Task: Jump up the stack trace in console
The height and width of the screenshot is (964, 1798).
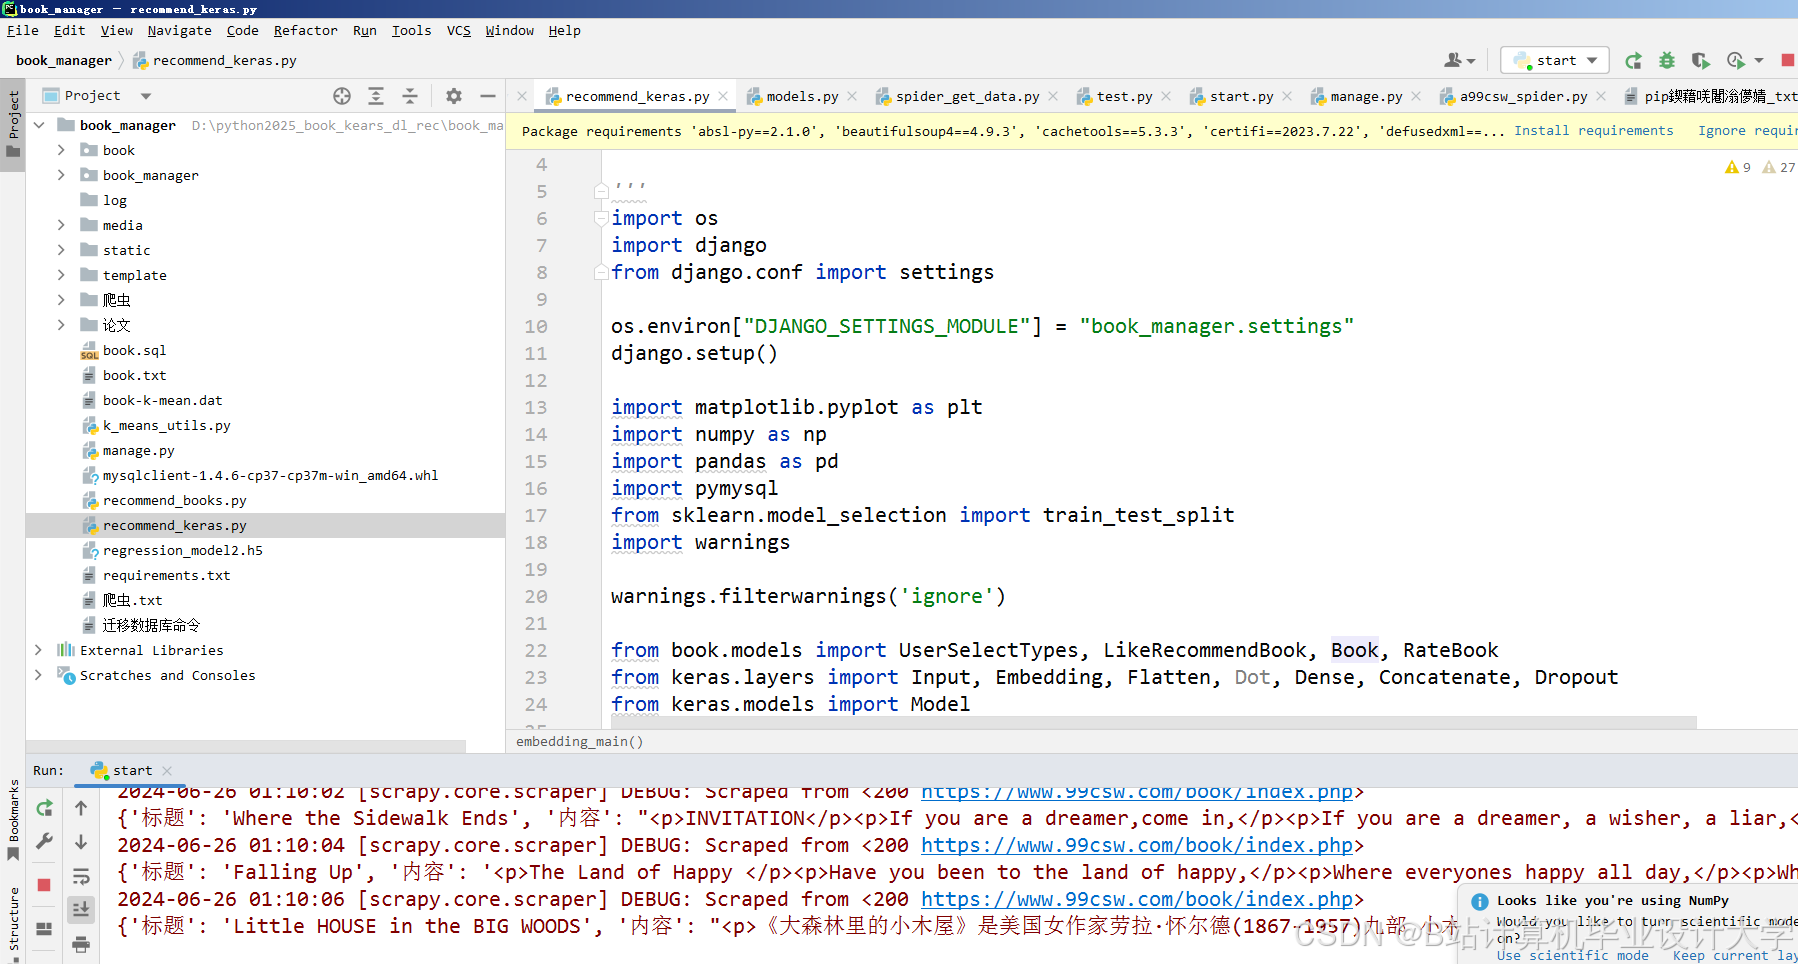Action: pyautogui.click(x=81, y=808)
